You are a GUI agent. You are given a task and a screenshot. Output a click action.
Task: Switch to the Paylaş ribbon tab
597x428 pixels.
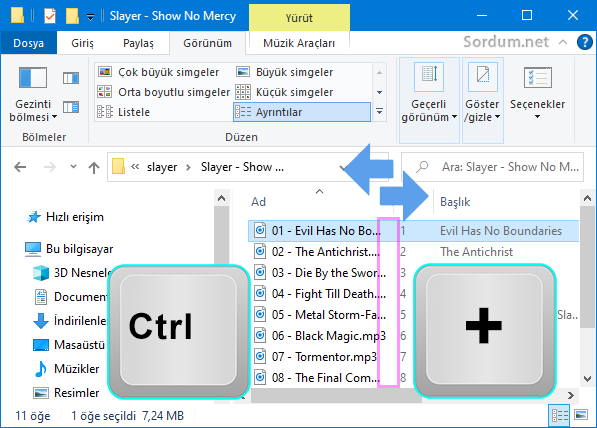[138, 43]
